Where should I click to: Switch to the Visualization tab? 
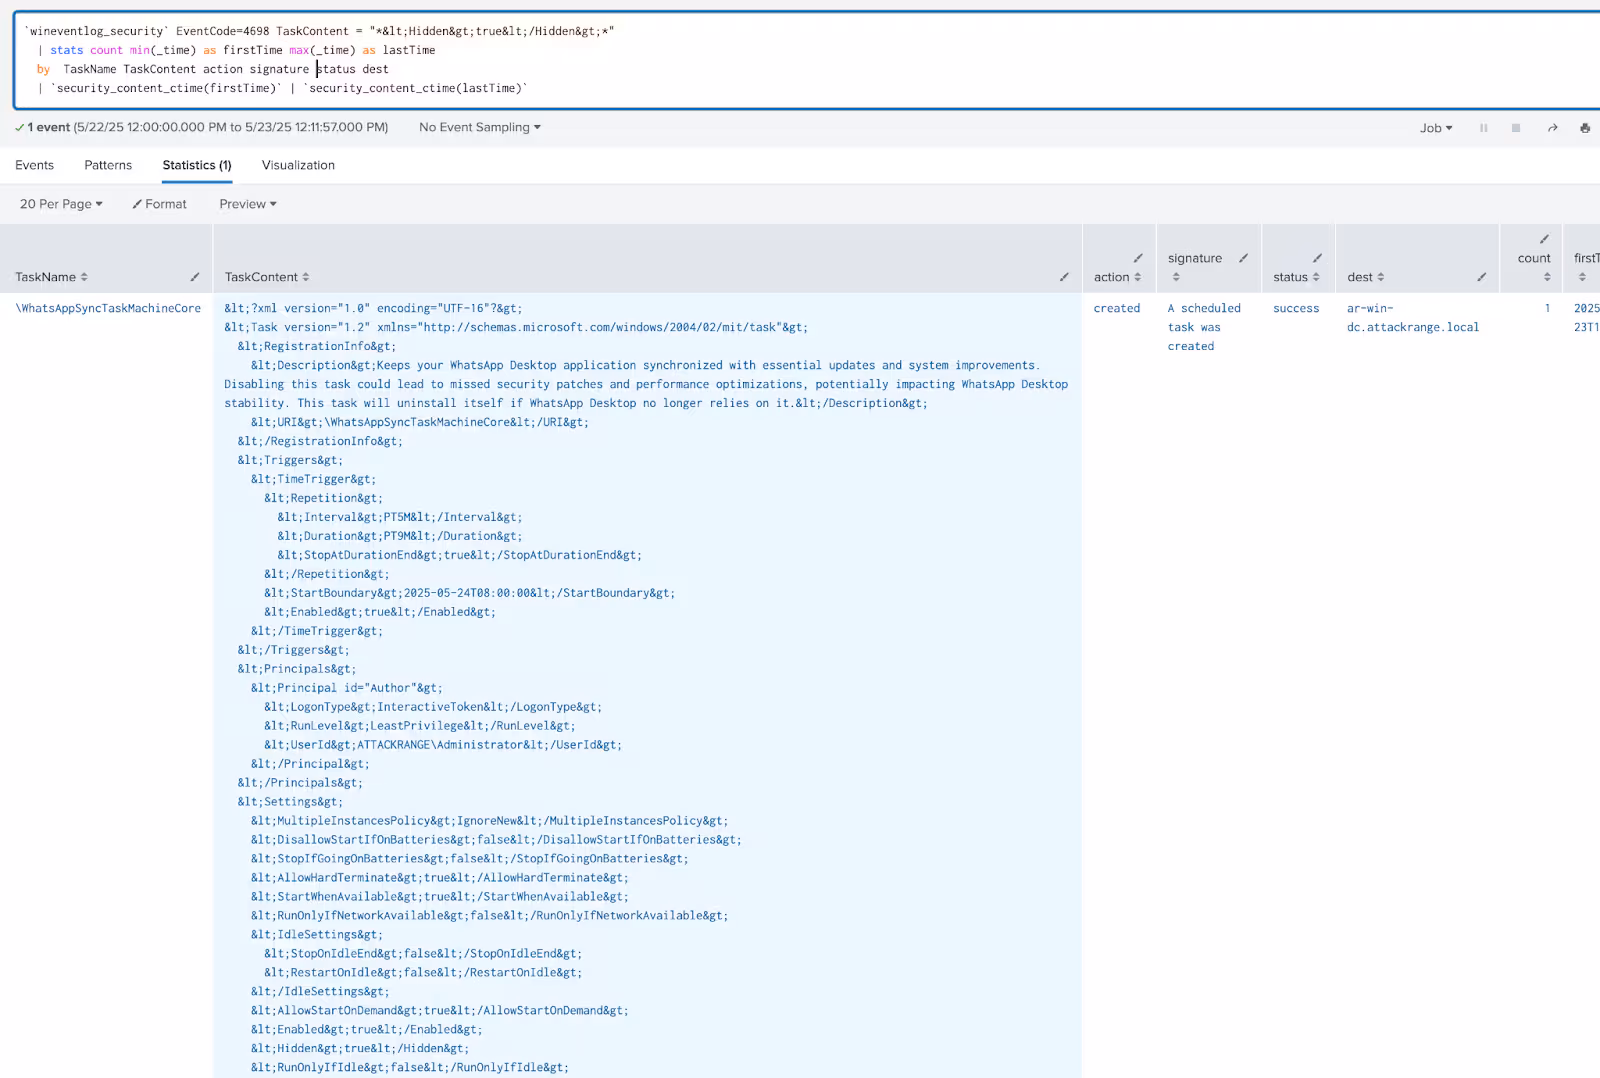298,165
